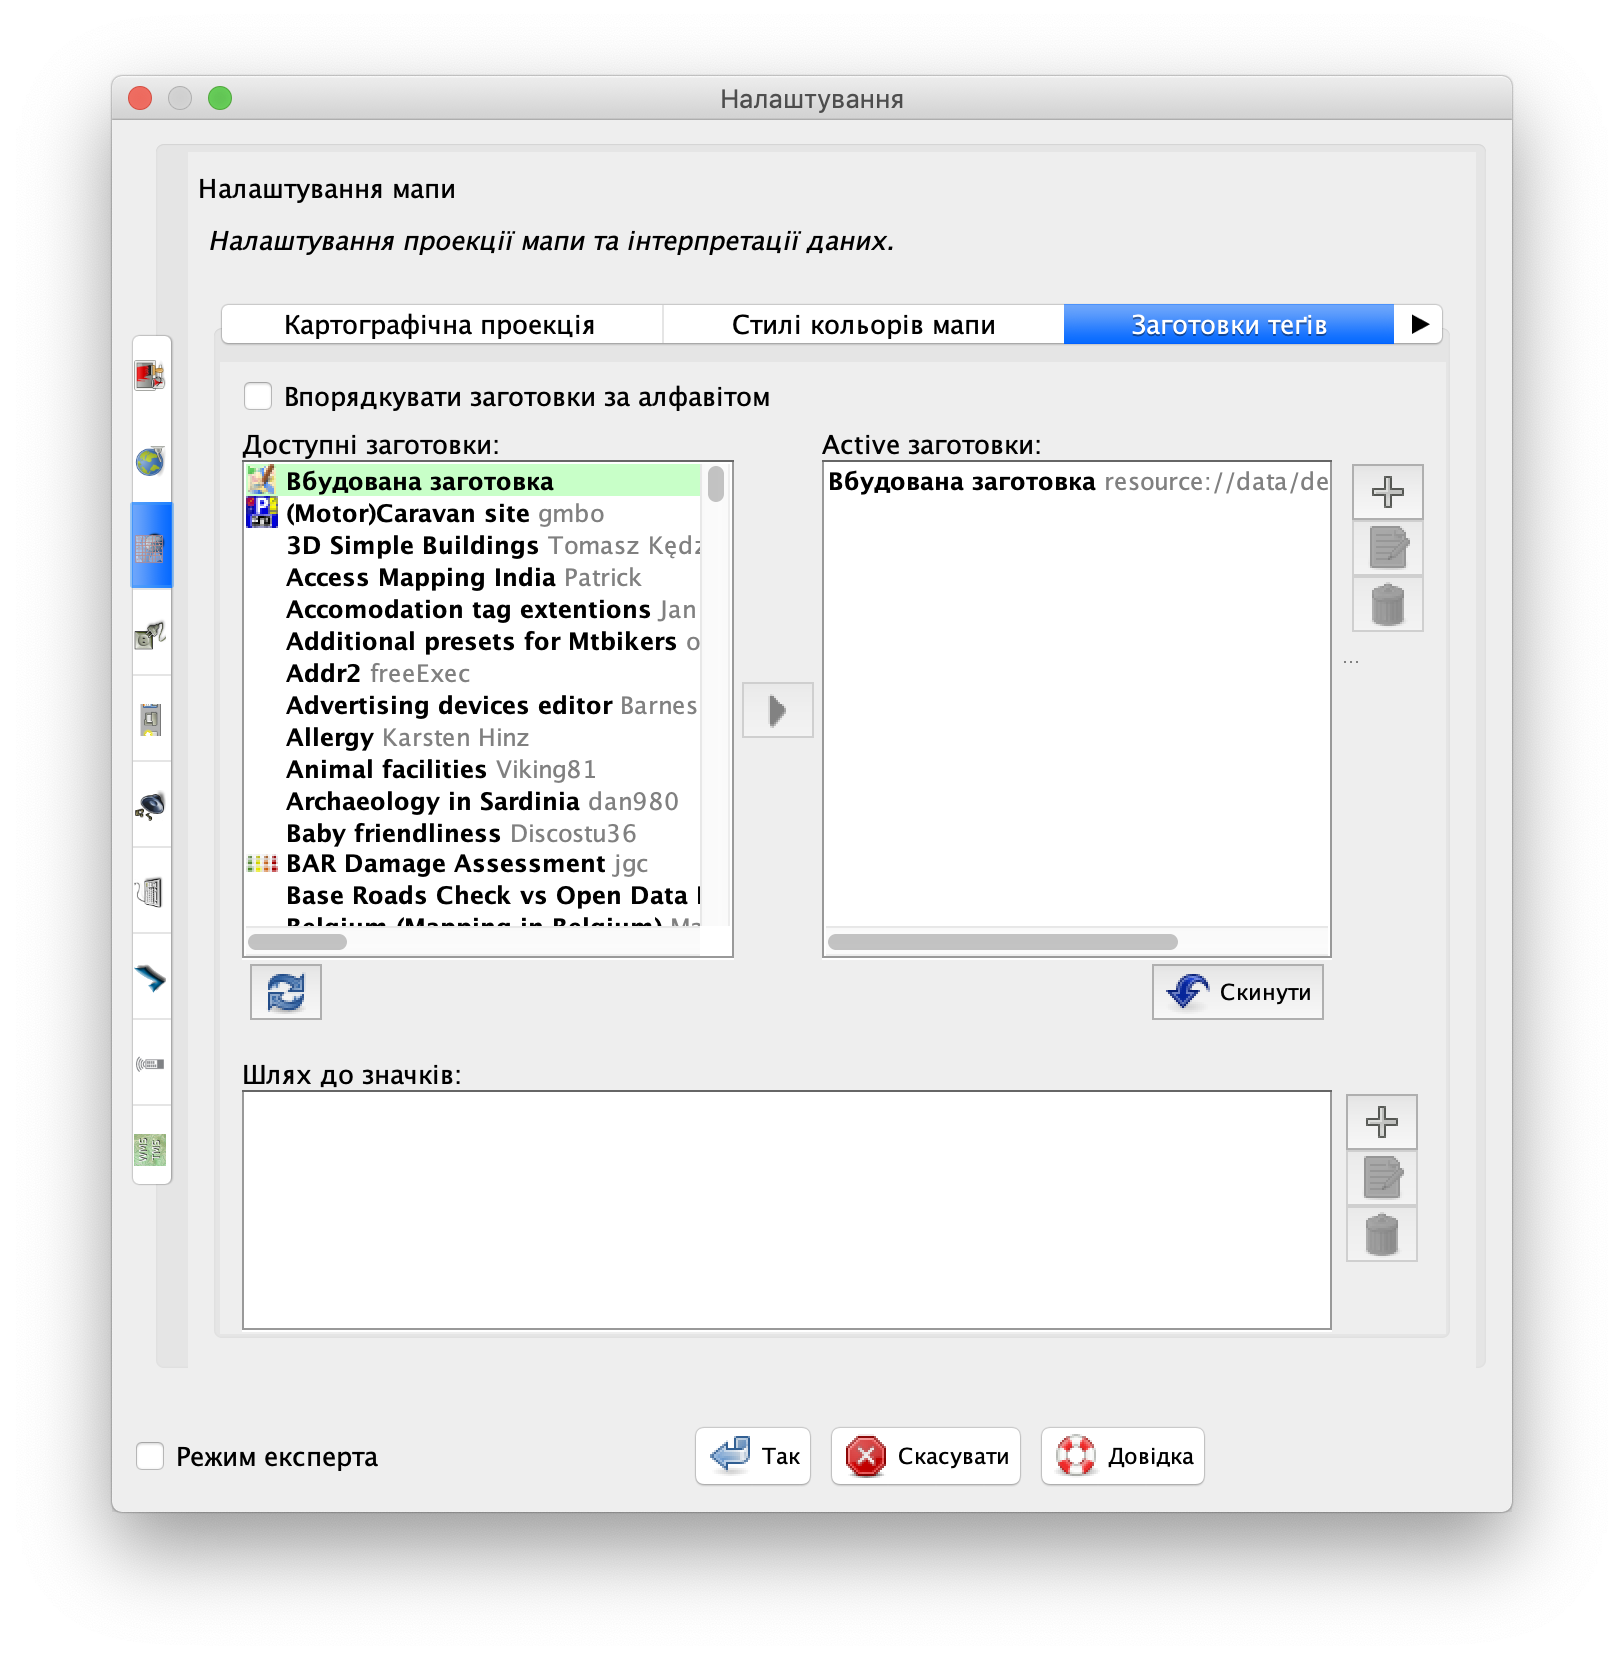The width and height of the screenshot is (1624, 1660).
Task: Edit selected icon path entry
Action: 1381,1178
